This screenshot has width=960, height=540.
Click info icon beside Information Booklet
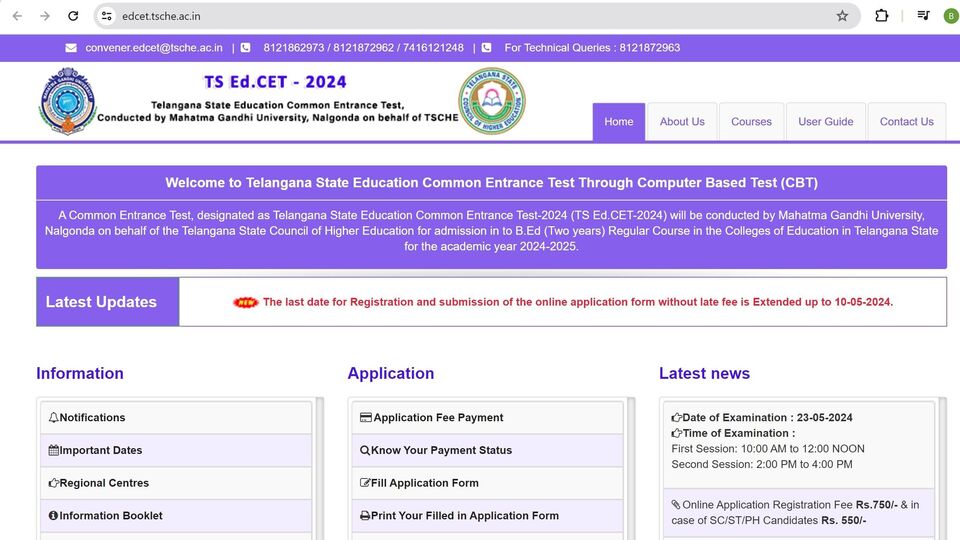(53, 516)
